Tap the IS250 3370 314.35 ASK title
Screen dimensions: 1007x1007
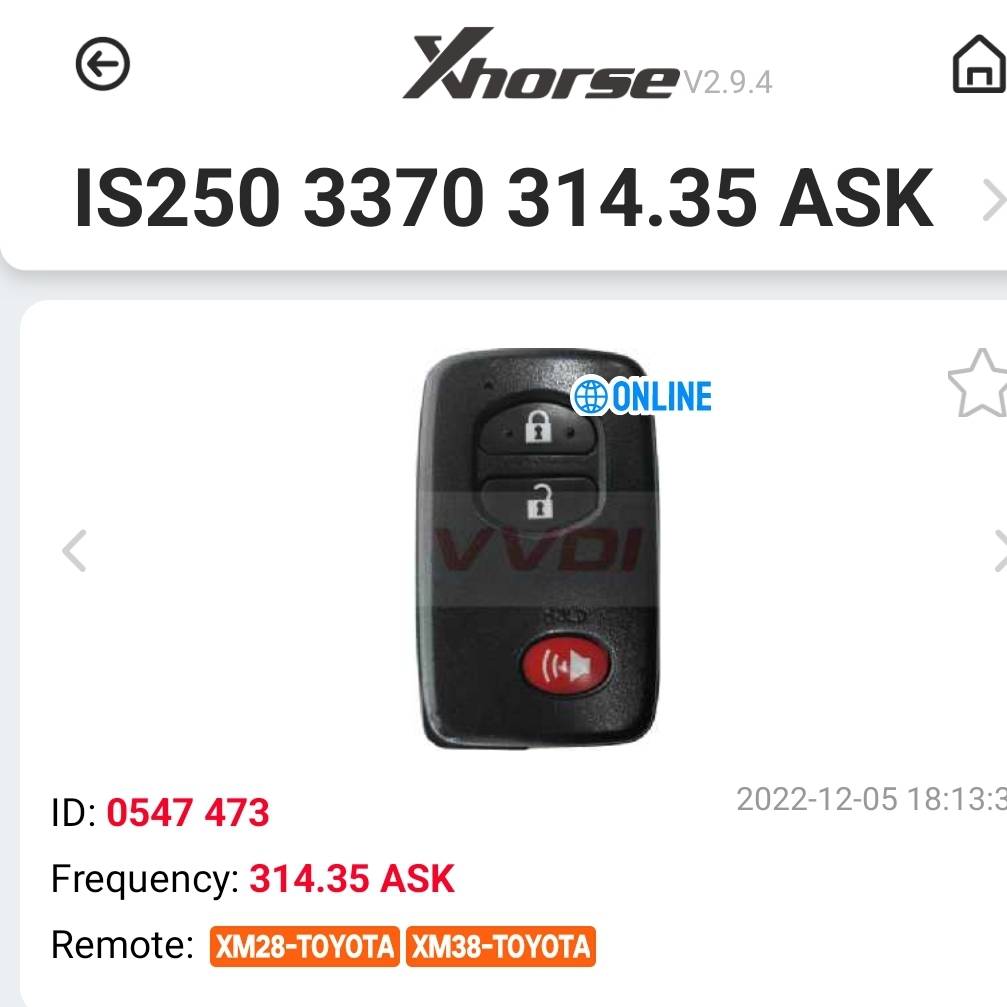[x=504, y=198]
